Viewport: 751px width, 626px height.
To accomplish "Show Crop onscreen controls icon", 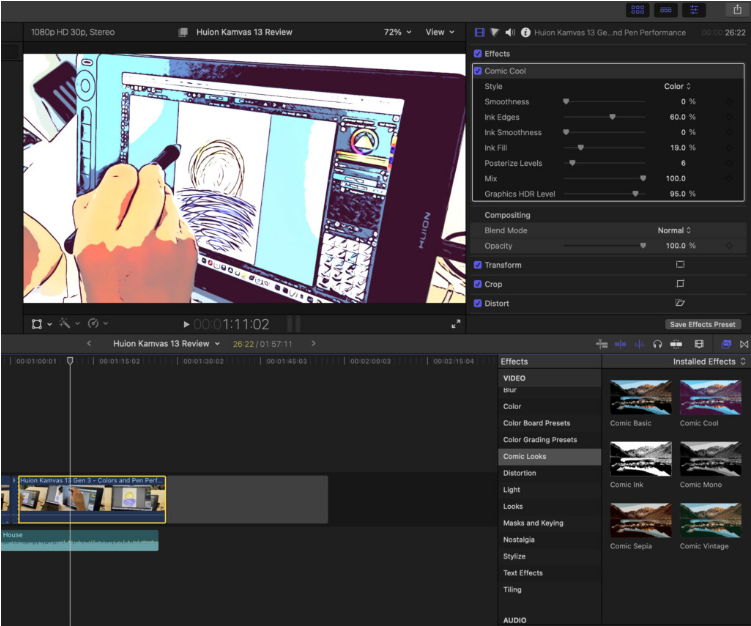I will coord(680,284).
